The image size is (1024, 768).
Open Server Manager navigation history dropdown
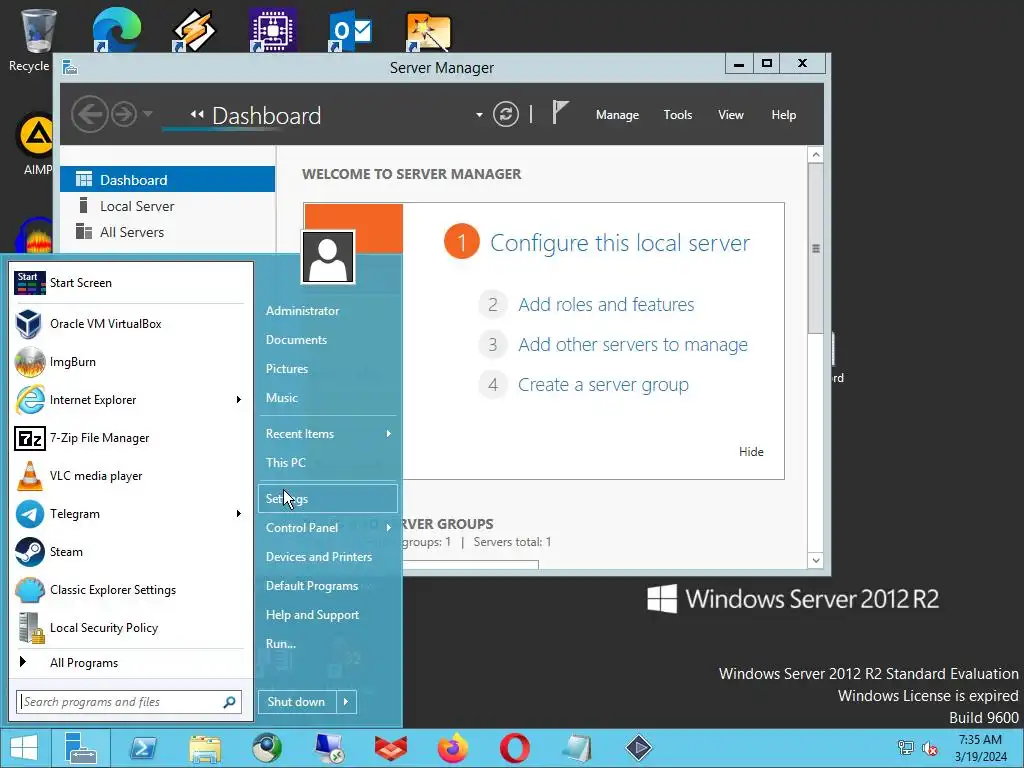click(x=148, y=114)
